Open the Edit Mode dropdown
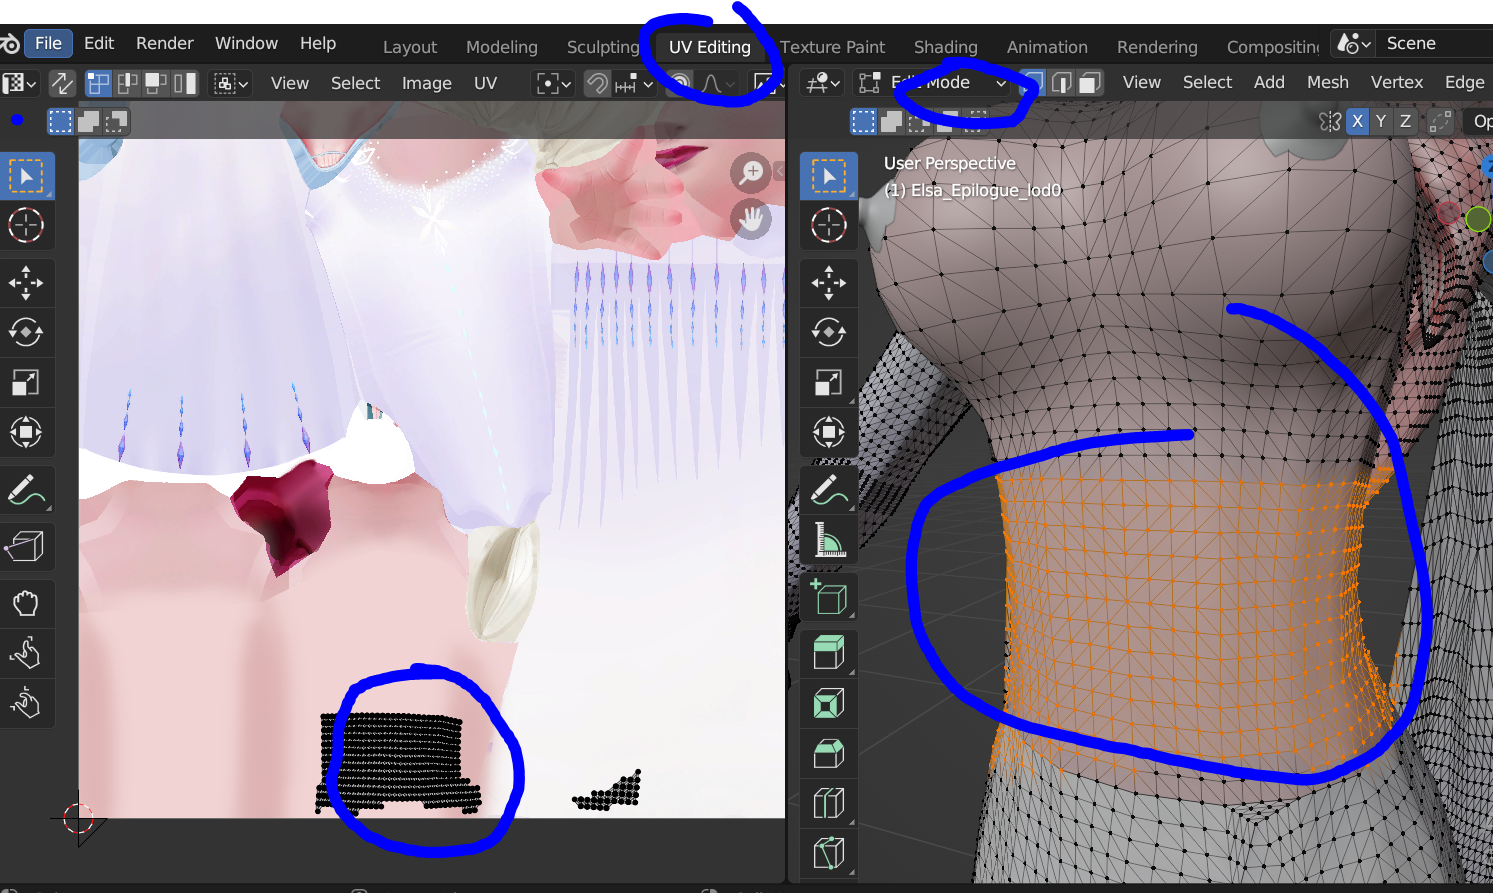This screenshot has width=1493, height=893. coord(932,82)
